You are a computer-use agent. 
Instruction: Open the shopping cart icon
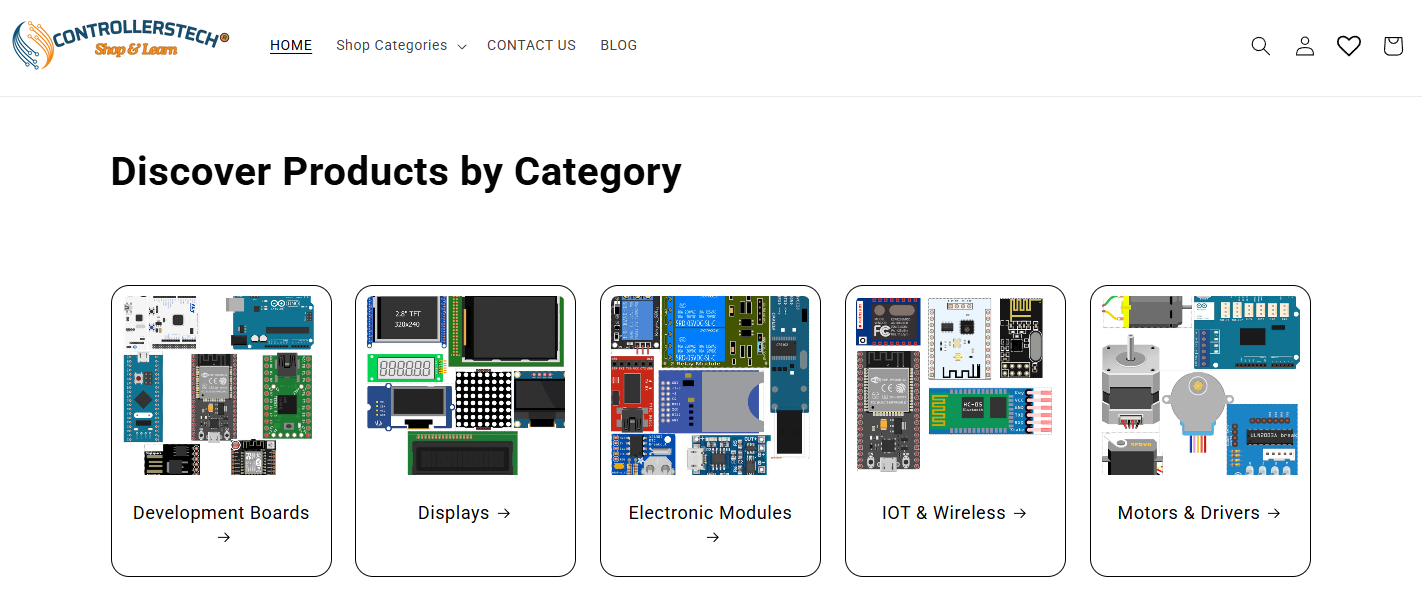coord(1393,46)
